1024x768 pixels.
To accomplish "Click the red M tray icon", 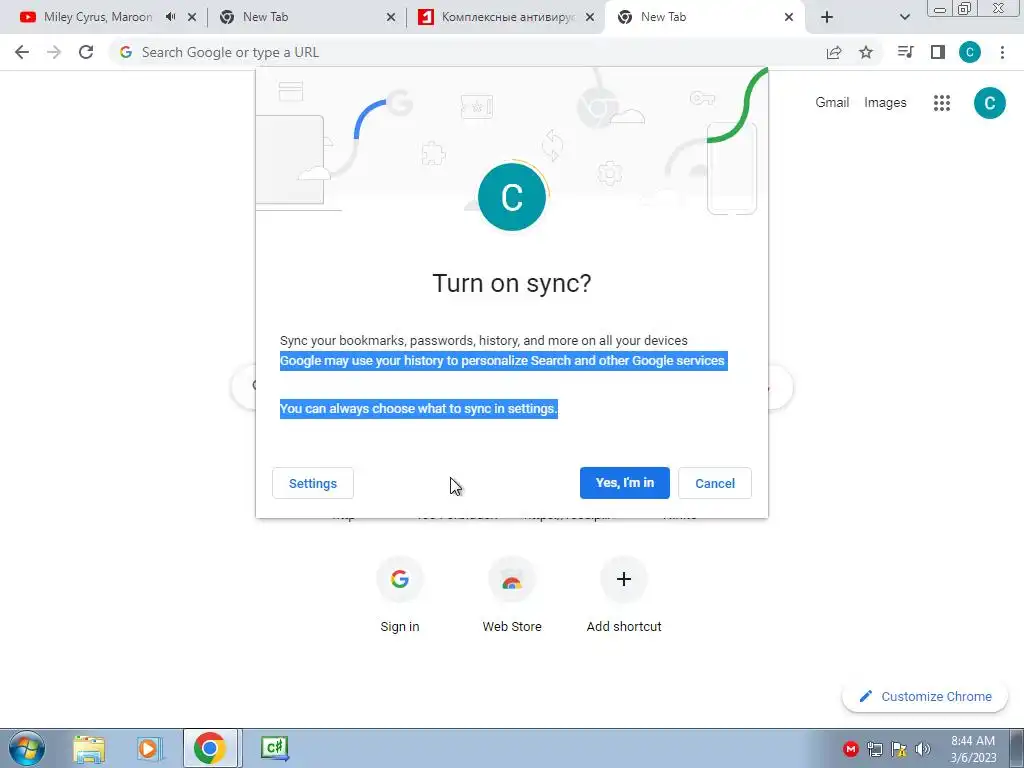I will coord(850,749).
